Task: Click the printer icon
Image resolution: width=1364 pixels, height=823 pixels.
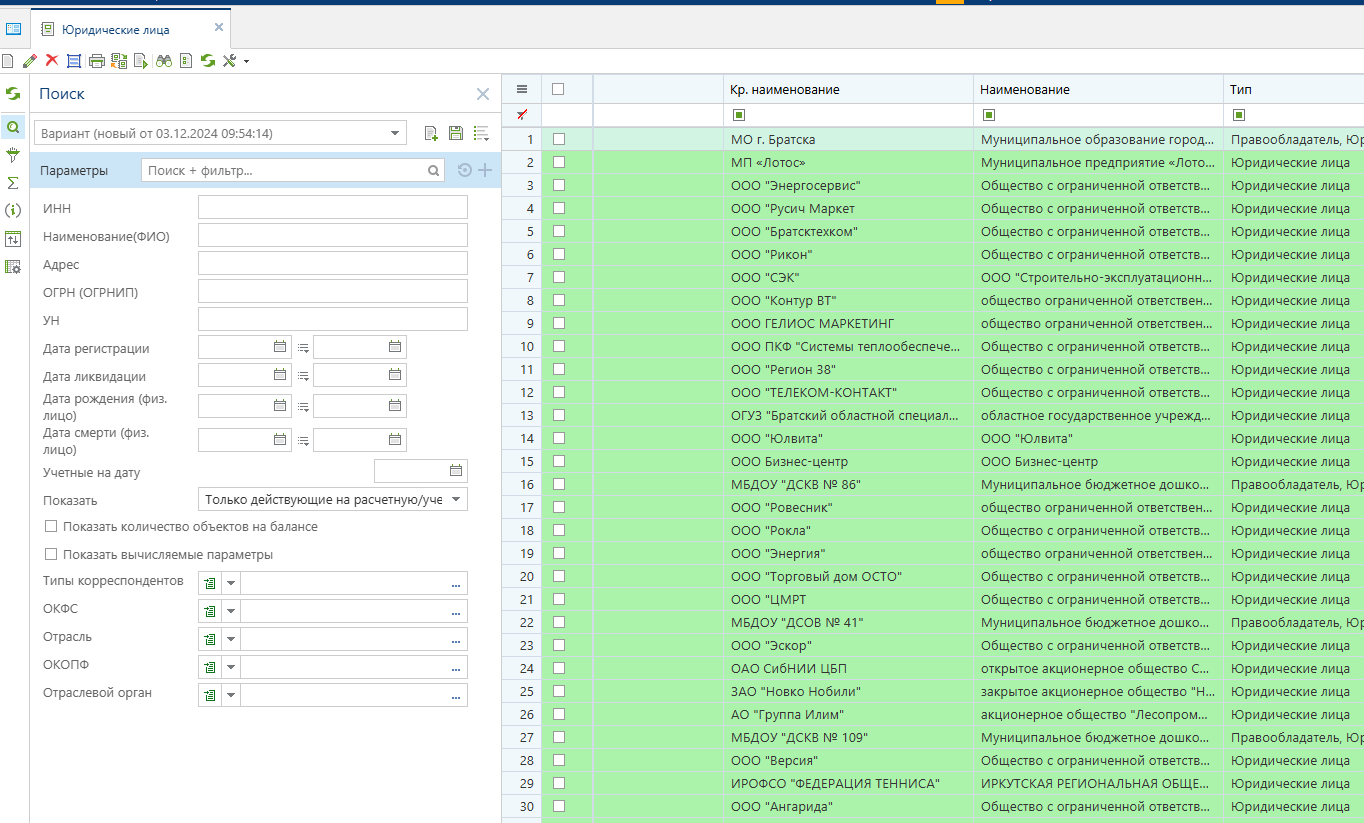Action: pos(97,61)
